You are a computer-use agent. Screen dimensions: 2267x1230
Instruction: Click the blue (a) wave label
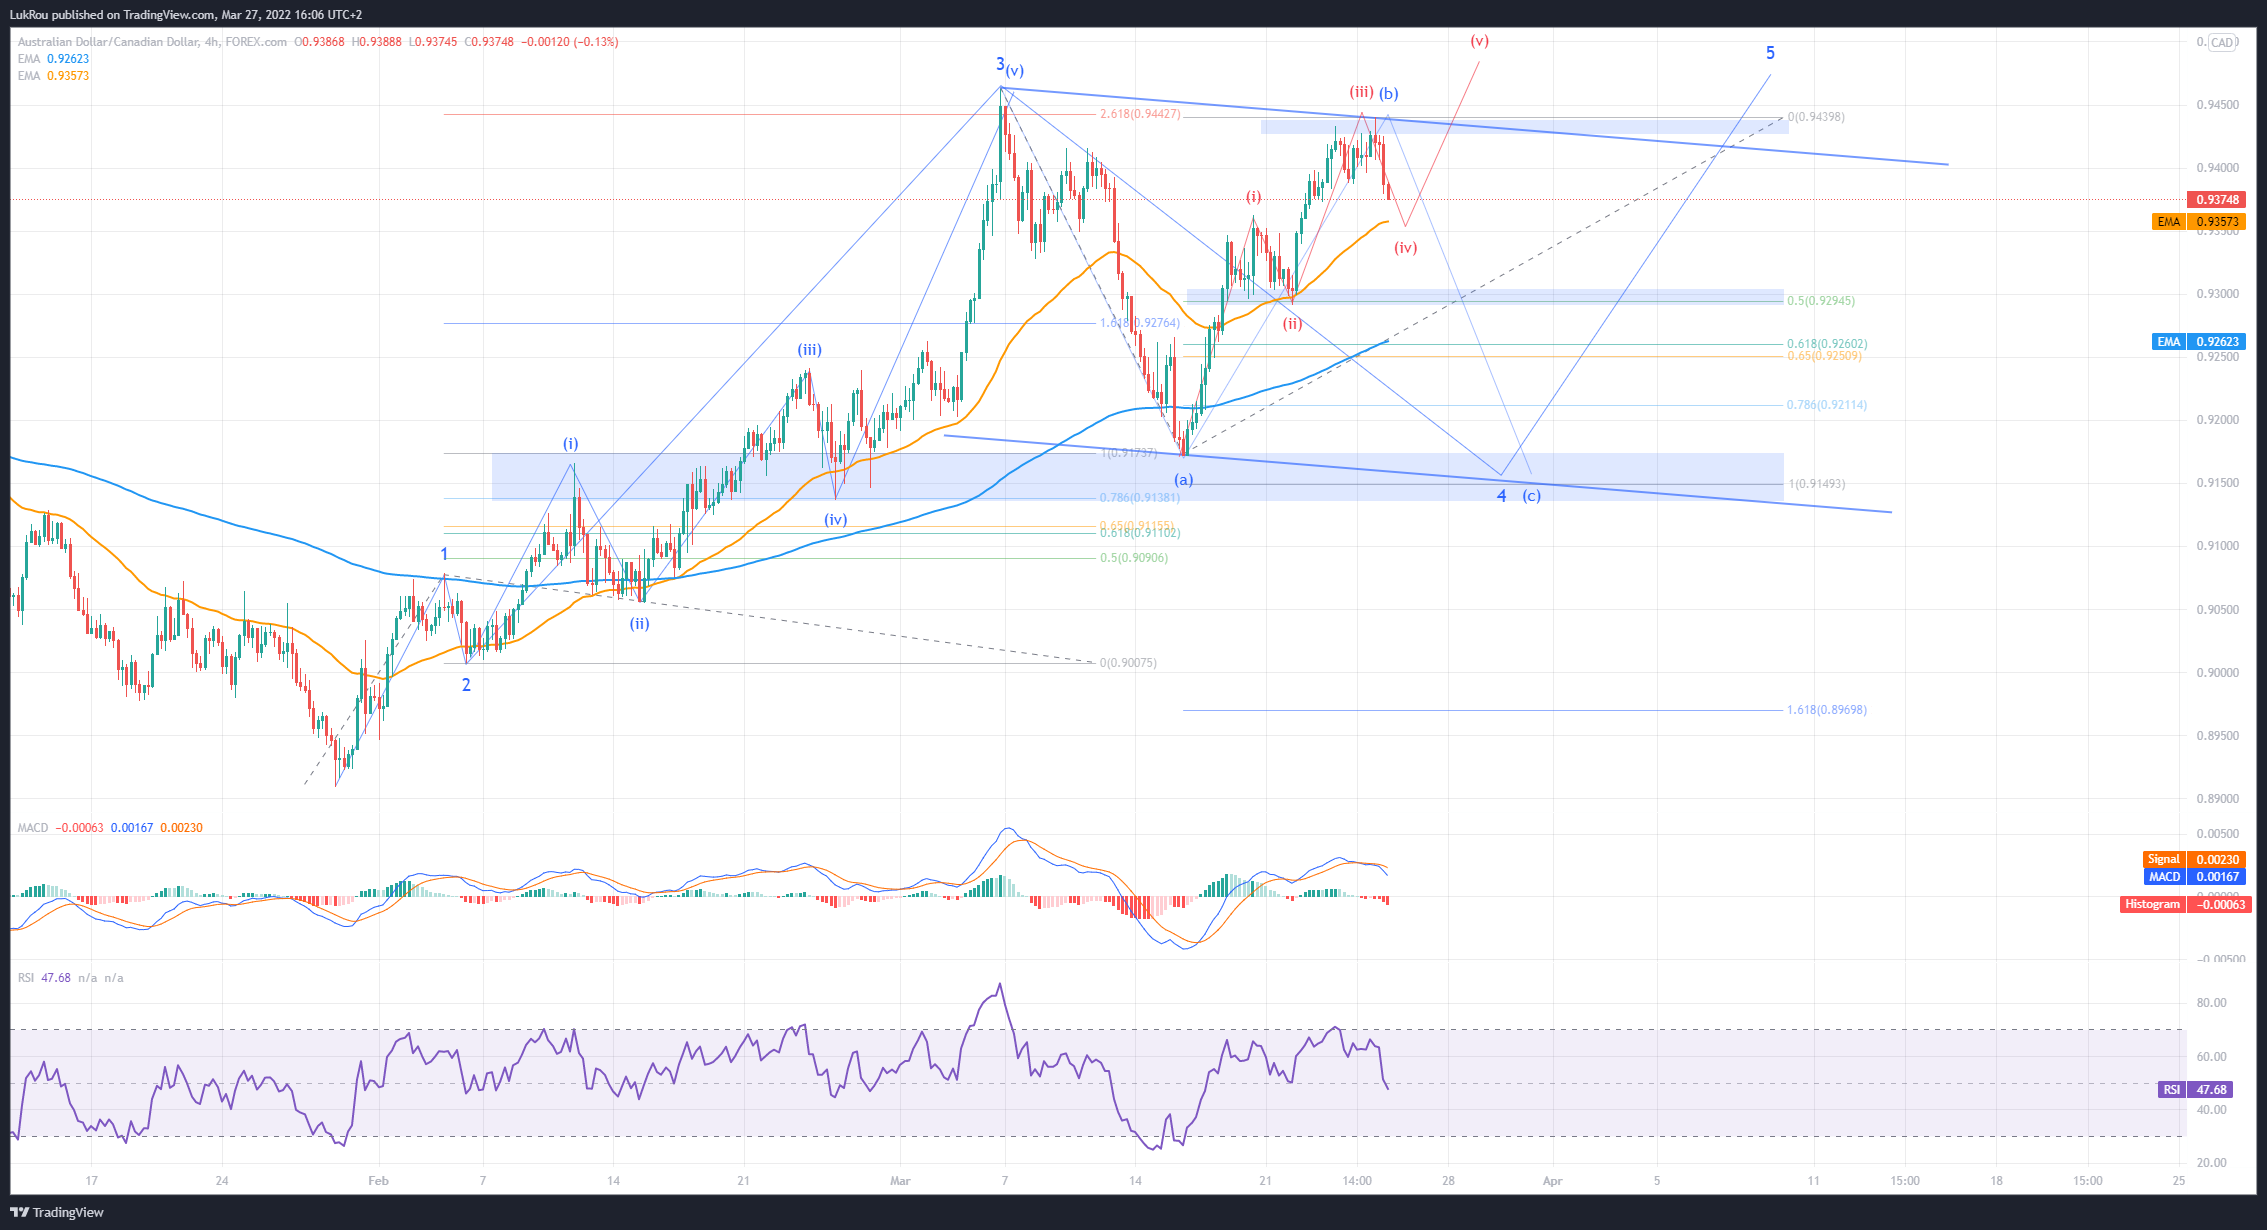(1183, 480)
